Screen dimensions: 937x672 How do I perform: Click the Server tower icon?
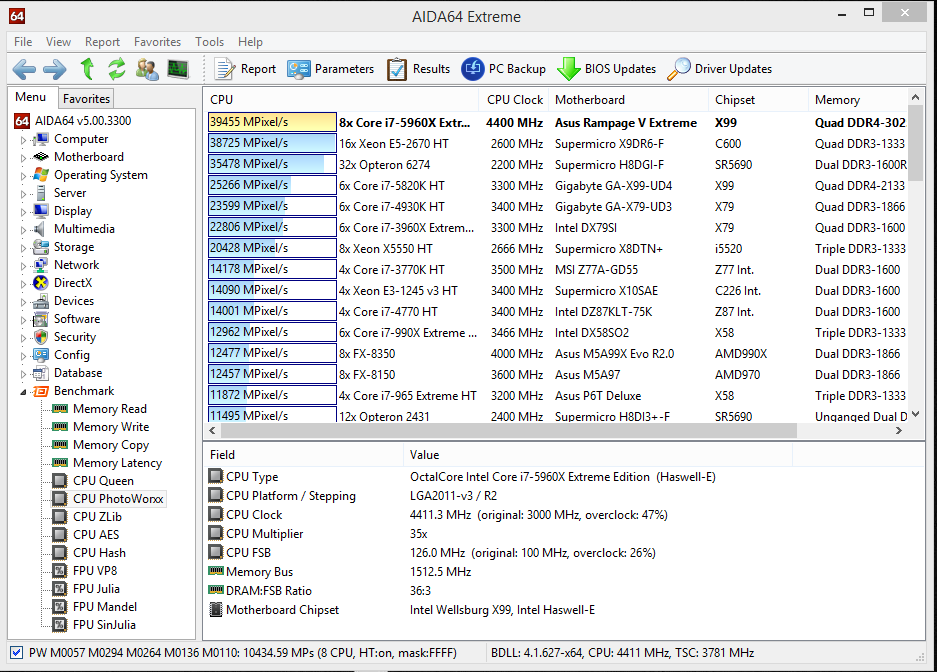(x=41, y=193)
